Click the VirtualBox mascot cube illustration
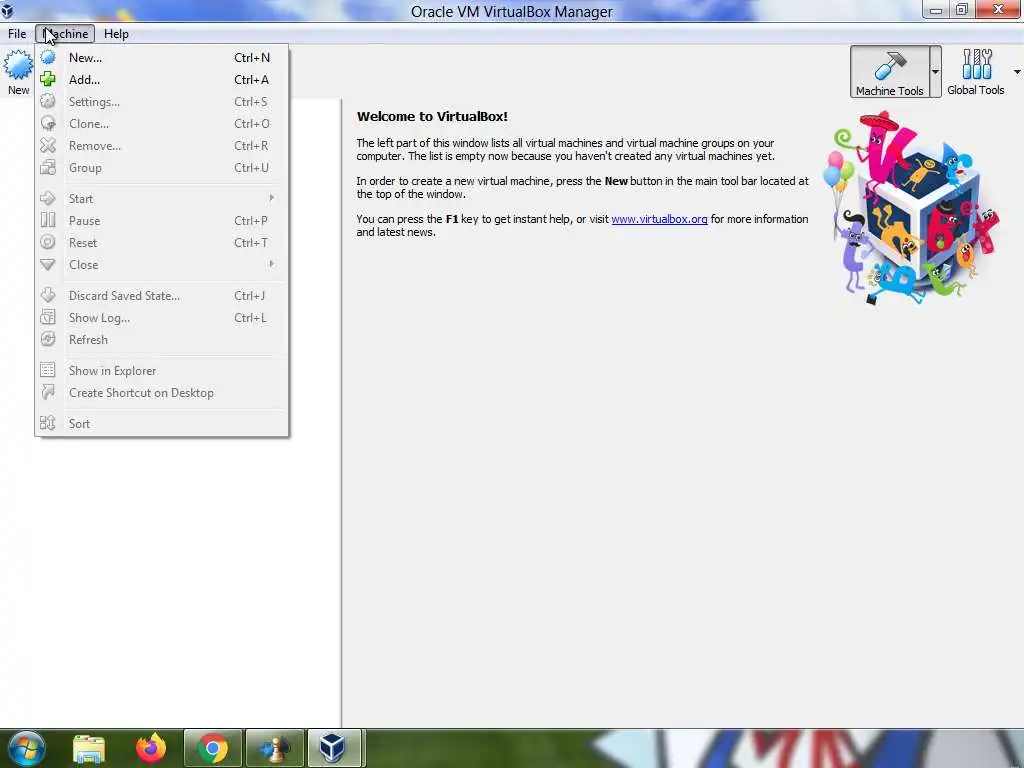 tap(913, 208)
